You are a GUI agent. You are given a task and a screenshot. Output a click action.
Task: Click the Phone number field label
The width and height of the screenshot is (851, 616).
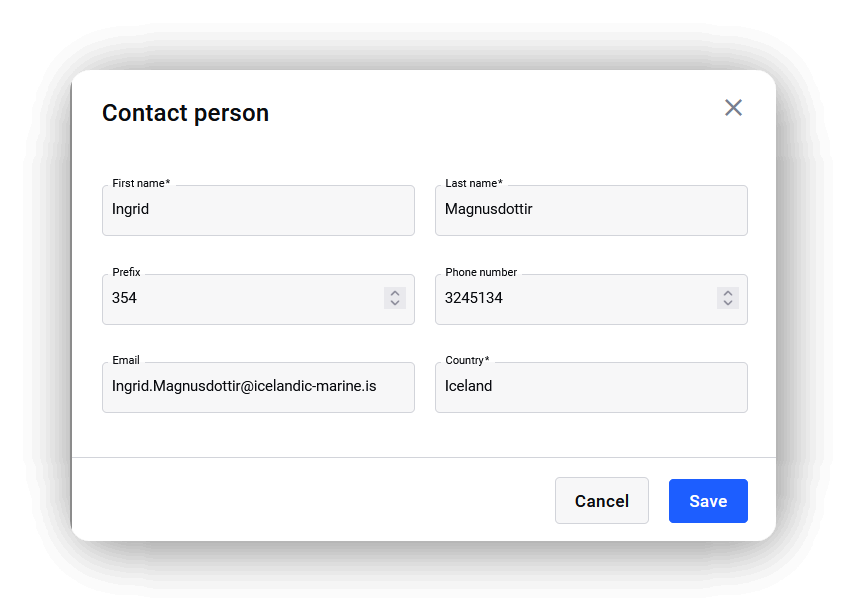pyautogui.click(x=481, y=272)
